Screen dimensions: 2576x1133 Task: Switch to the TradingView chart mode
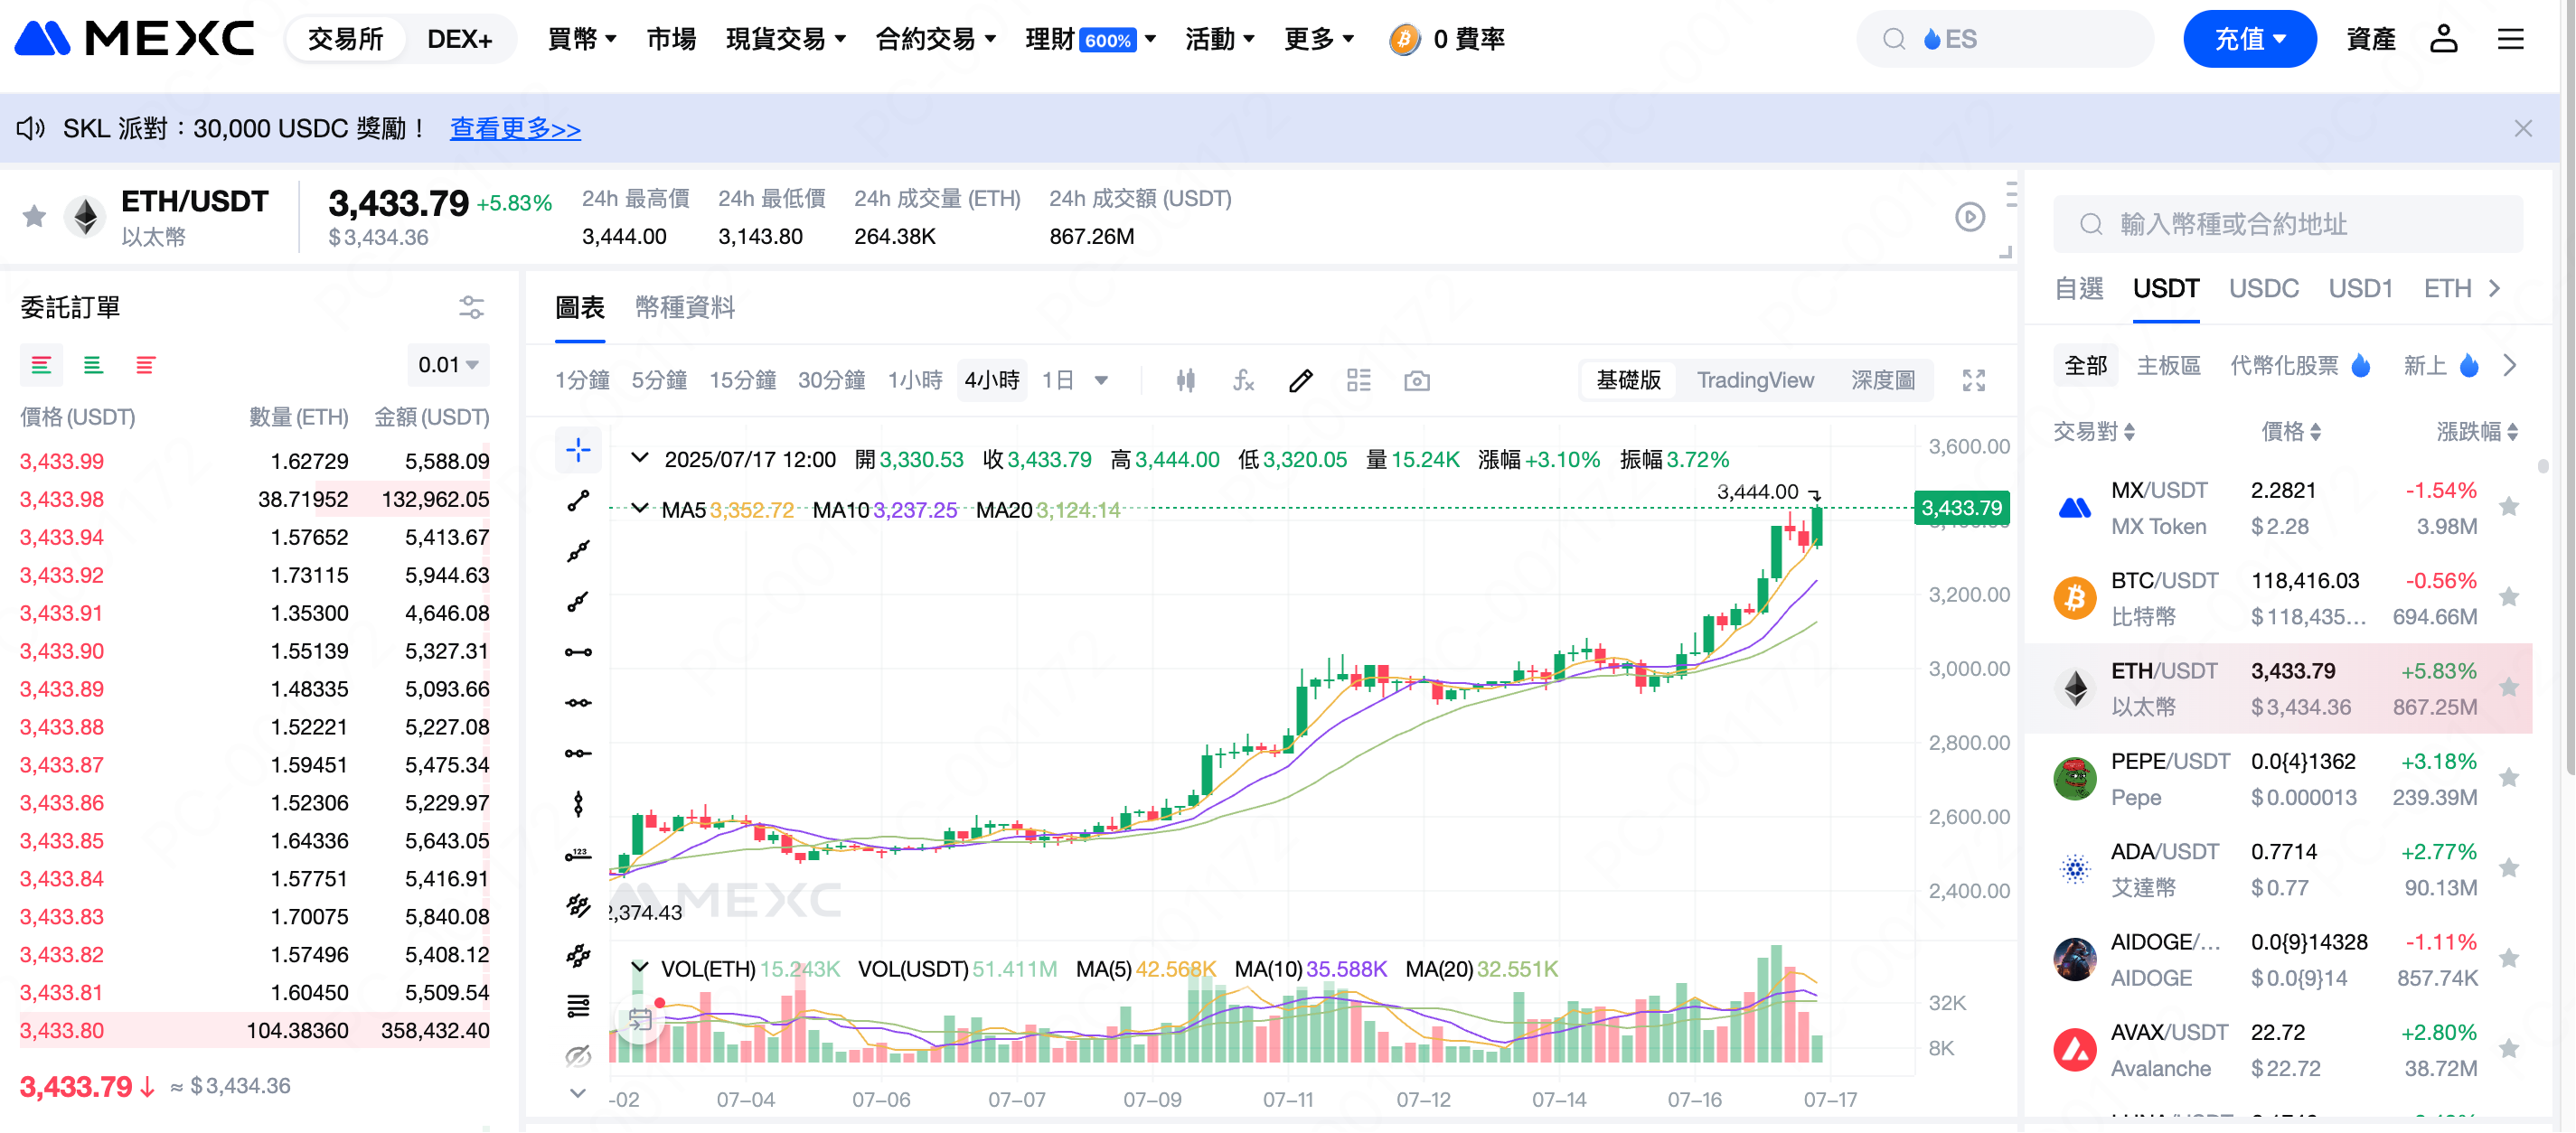1755,380
